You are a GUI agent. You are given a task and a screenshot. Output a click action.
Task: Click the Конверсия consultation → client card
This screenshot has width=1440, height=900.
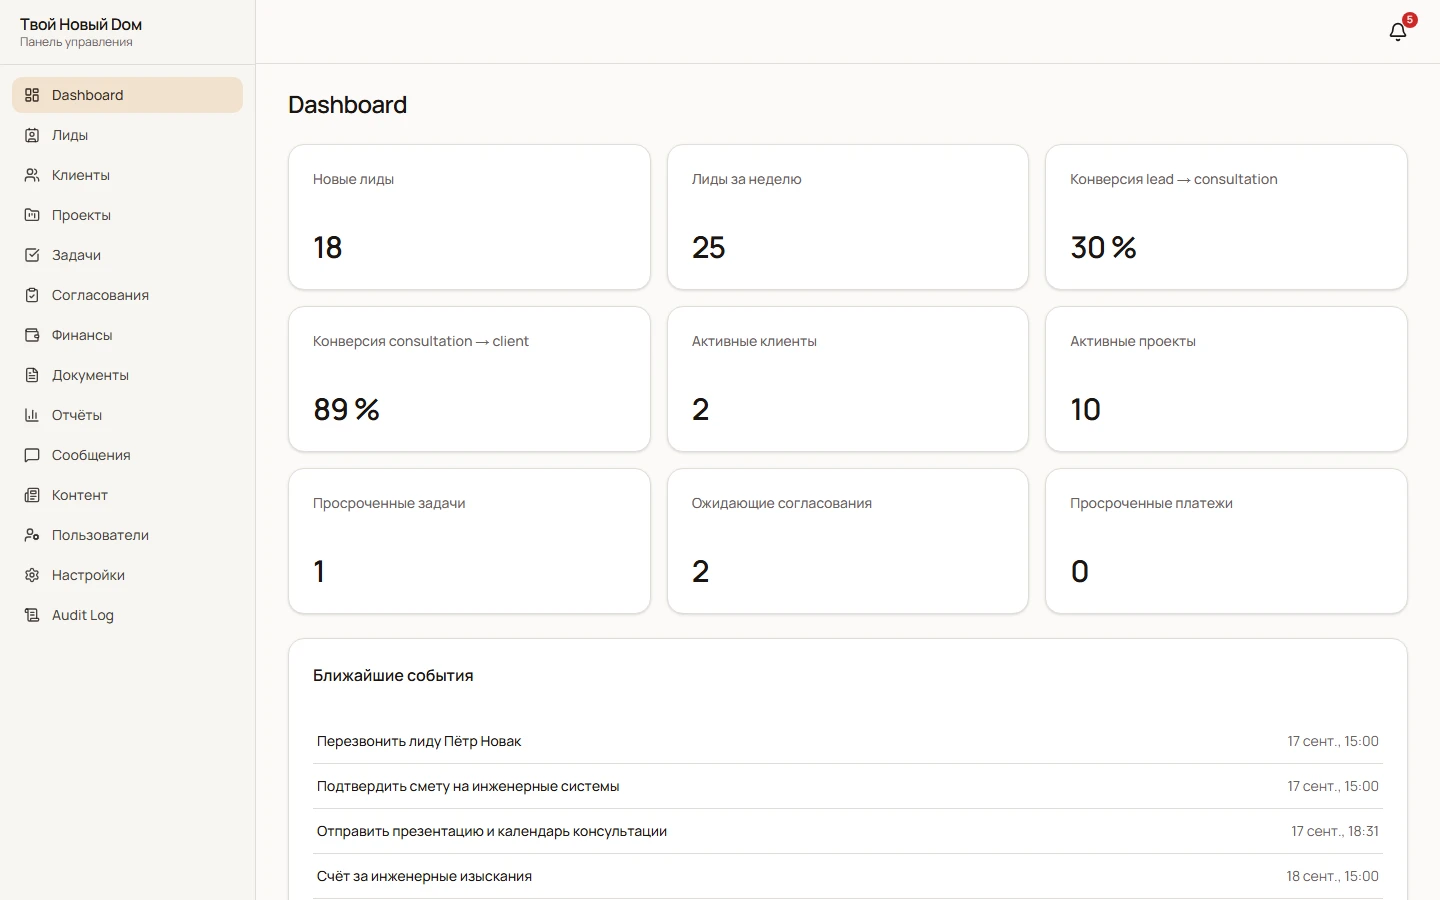pyautogui.click(x=469, y=379)
